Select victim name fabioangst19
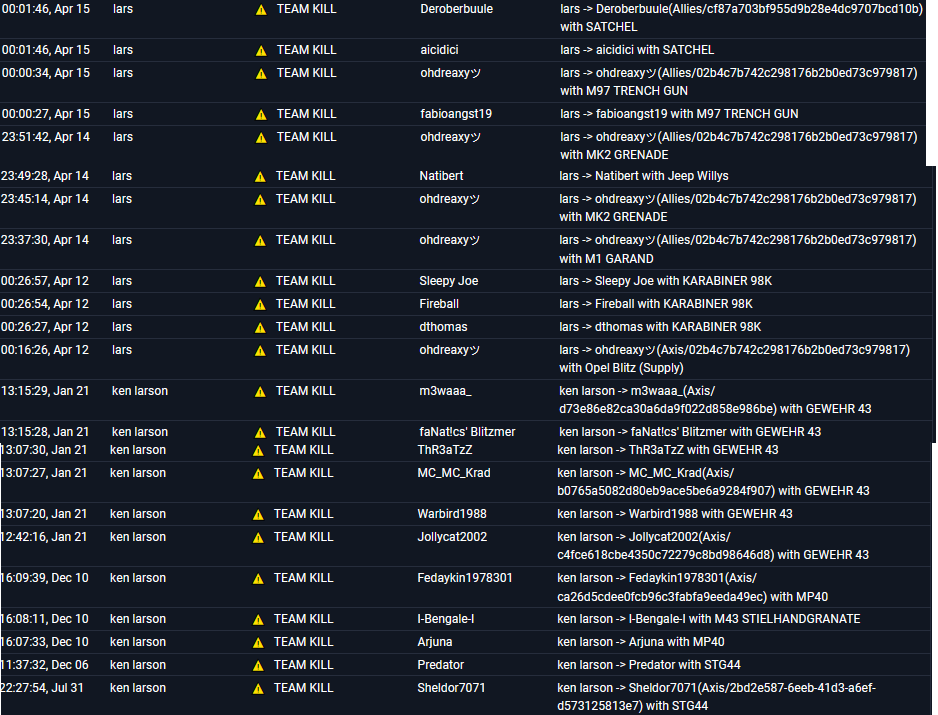This screenshot has height=715, width=938. coord(455,114)
